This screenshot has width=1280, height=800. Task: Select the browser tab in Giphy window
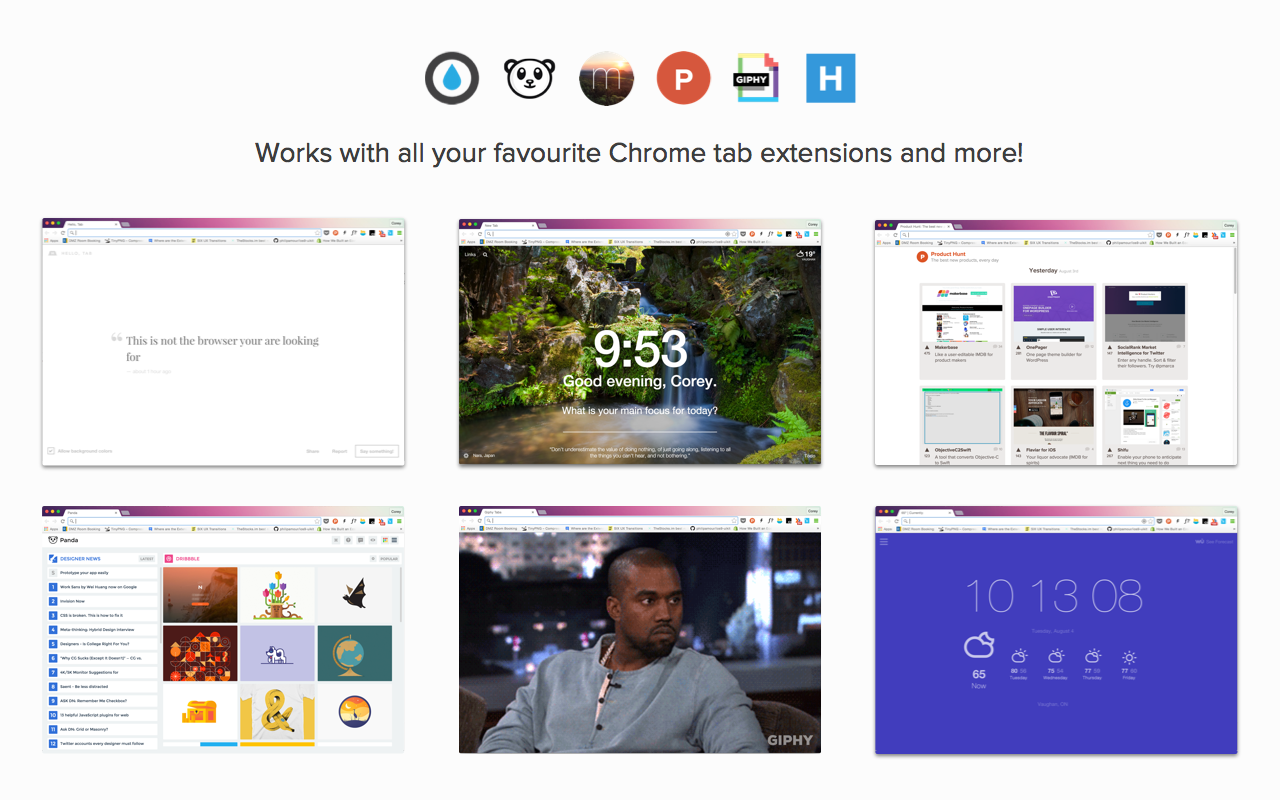(x=508, y=512)
